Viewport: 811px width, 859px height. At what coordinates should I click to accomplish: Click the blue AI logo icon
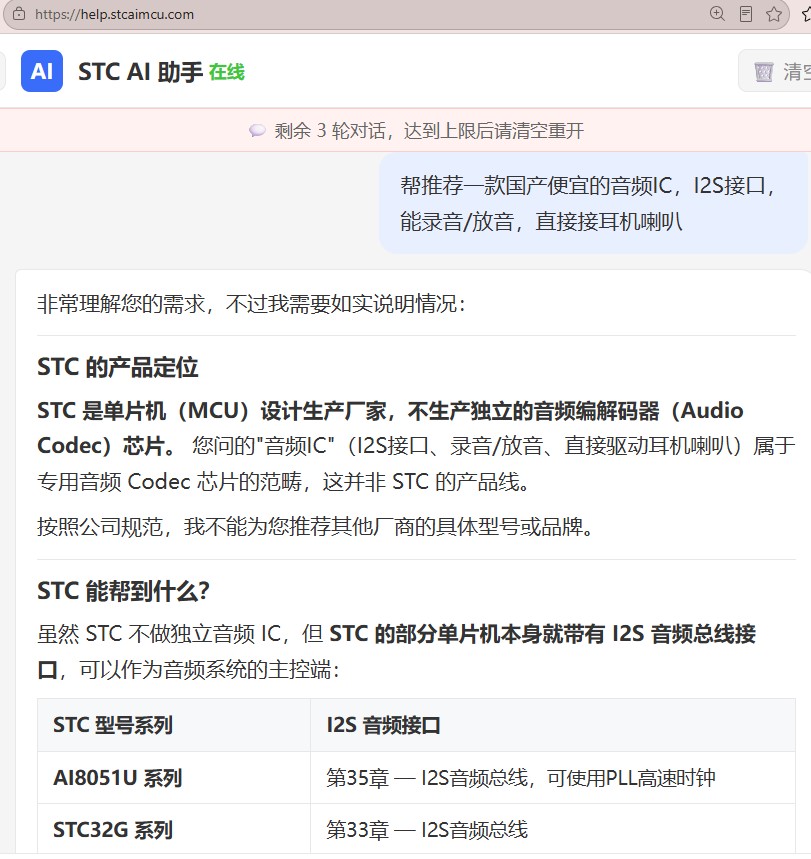(x=42, y=71)
